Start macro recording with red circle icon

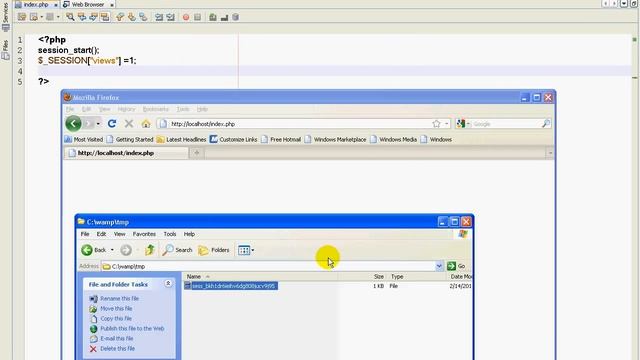pyautogui.click(x=186, y=17)
